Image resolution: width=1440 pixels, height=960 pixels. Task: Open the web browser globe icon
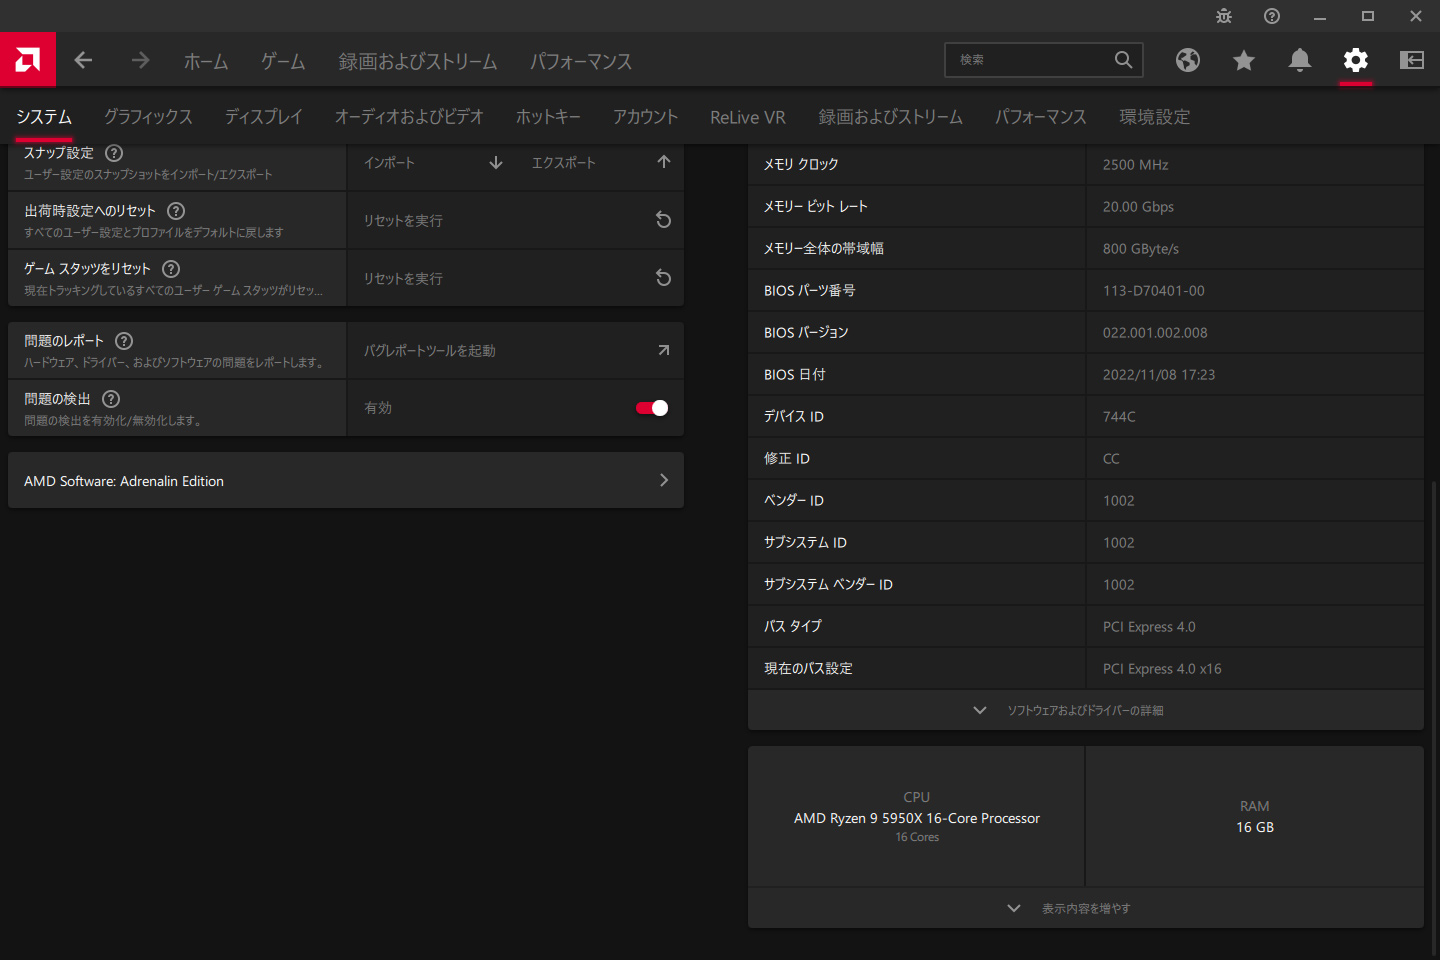click(x=1188, y=60)
